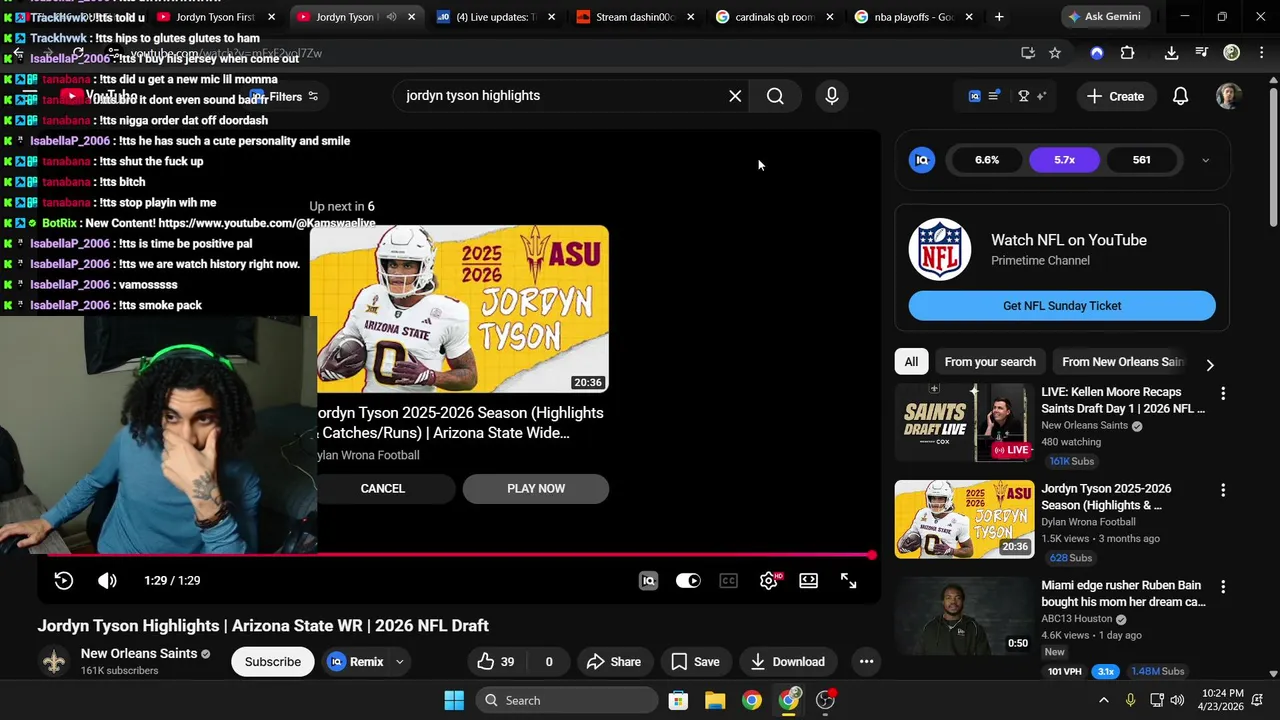Toggle the autoplay switch in the player
Image resolution: width=1280 pixels, height=720 pixels.
(x=688, y=581)
